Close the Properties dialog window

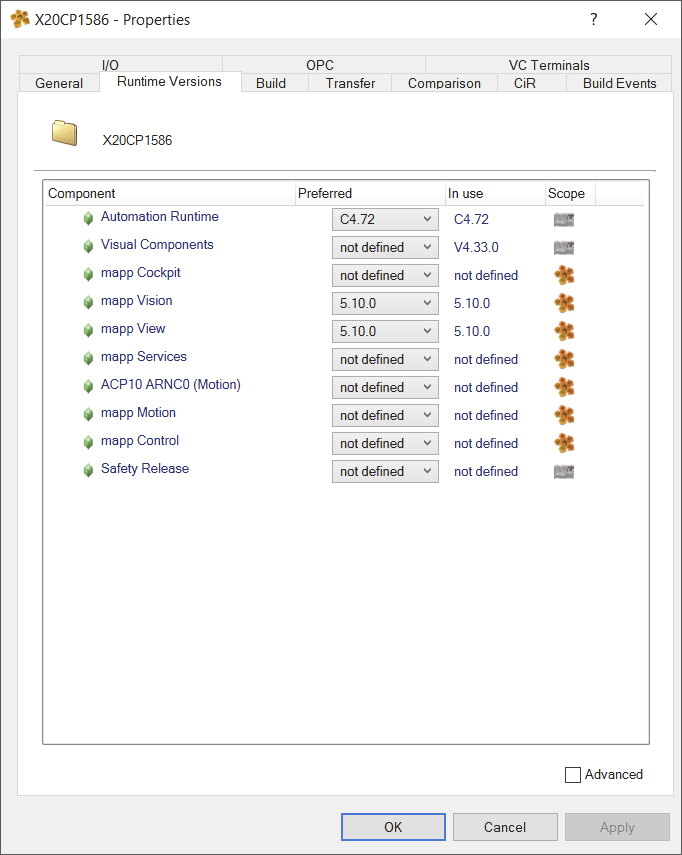pyautogui.click(x=651, y=19)
